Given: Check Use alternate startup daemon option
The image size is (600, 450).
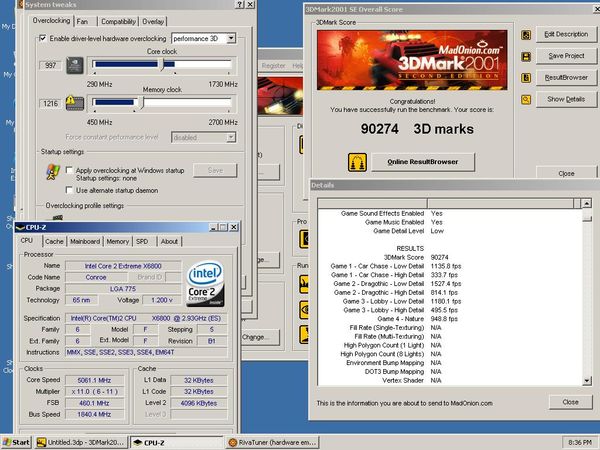Looking at the screenshot, I should coord(69,189).
